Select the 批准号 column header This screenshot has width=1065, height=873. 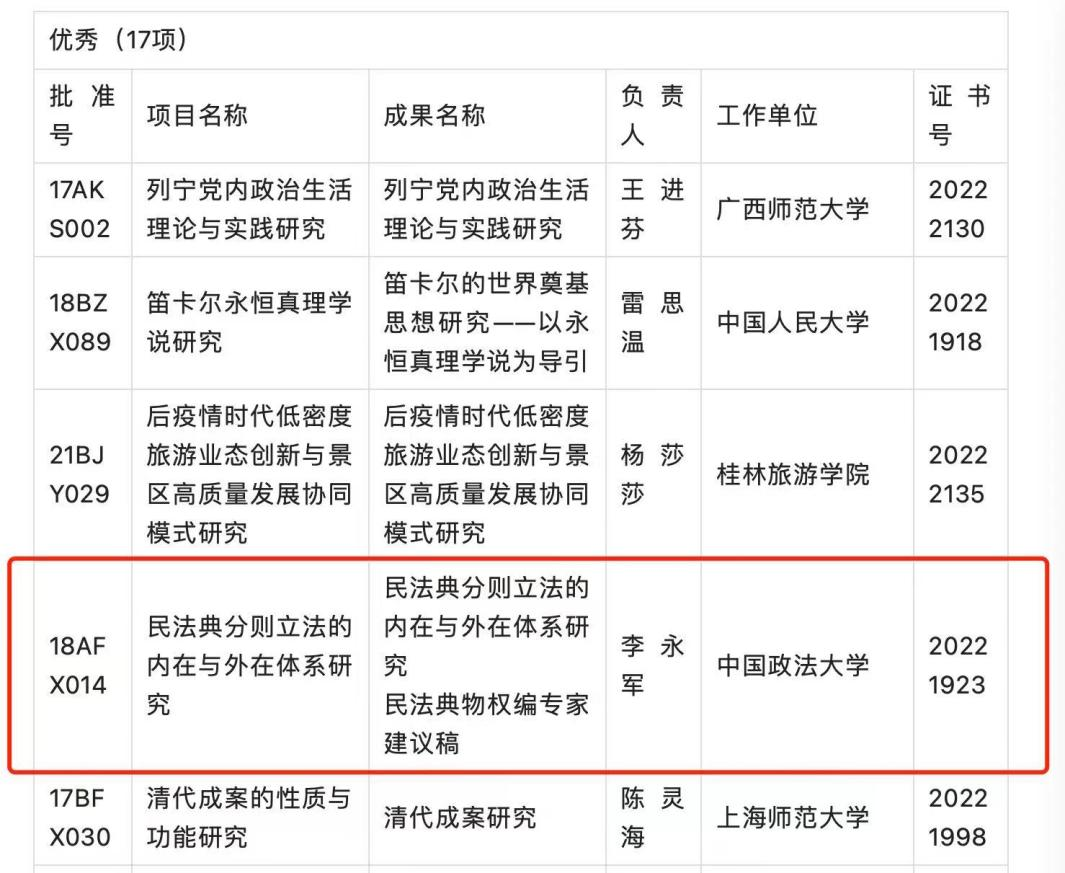point(82,115)
